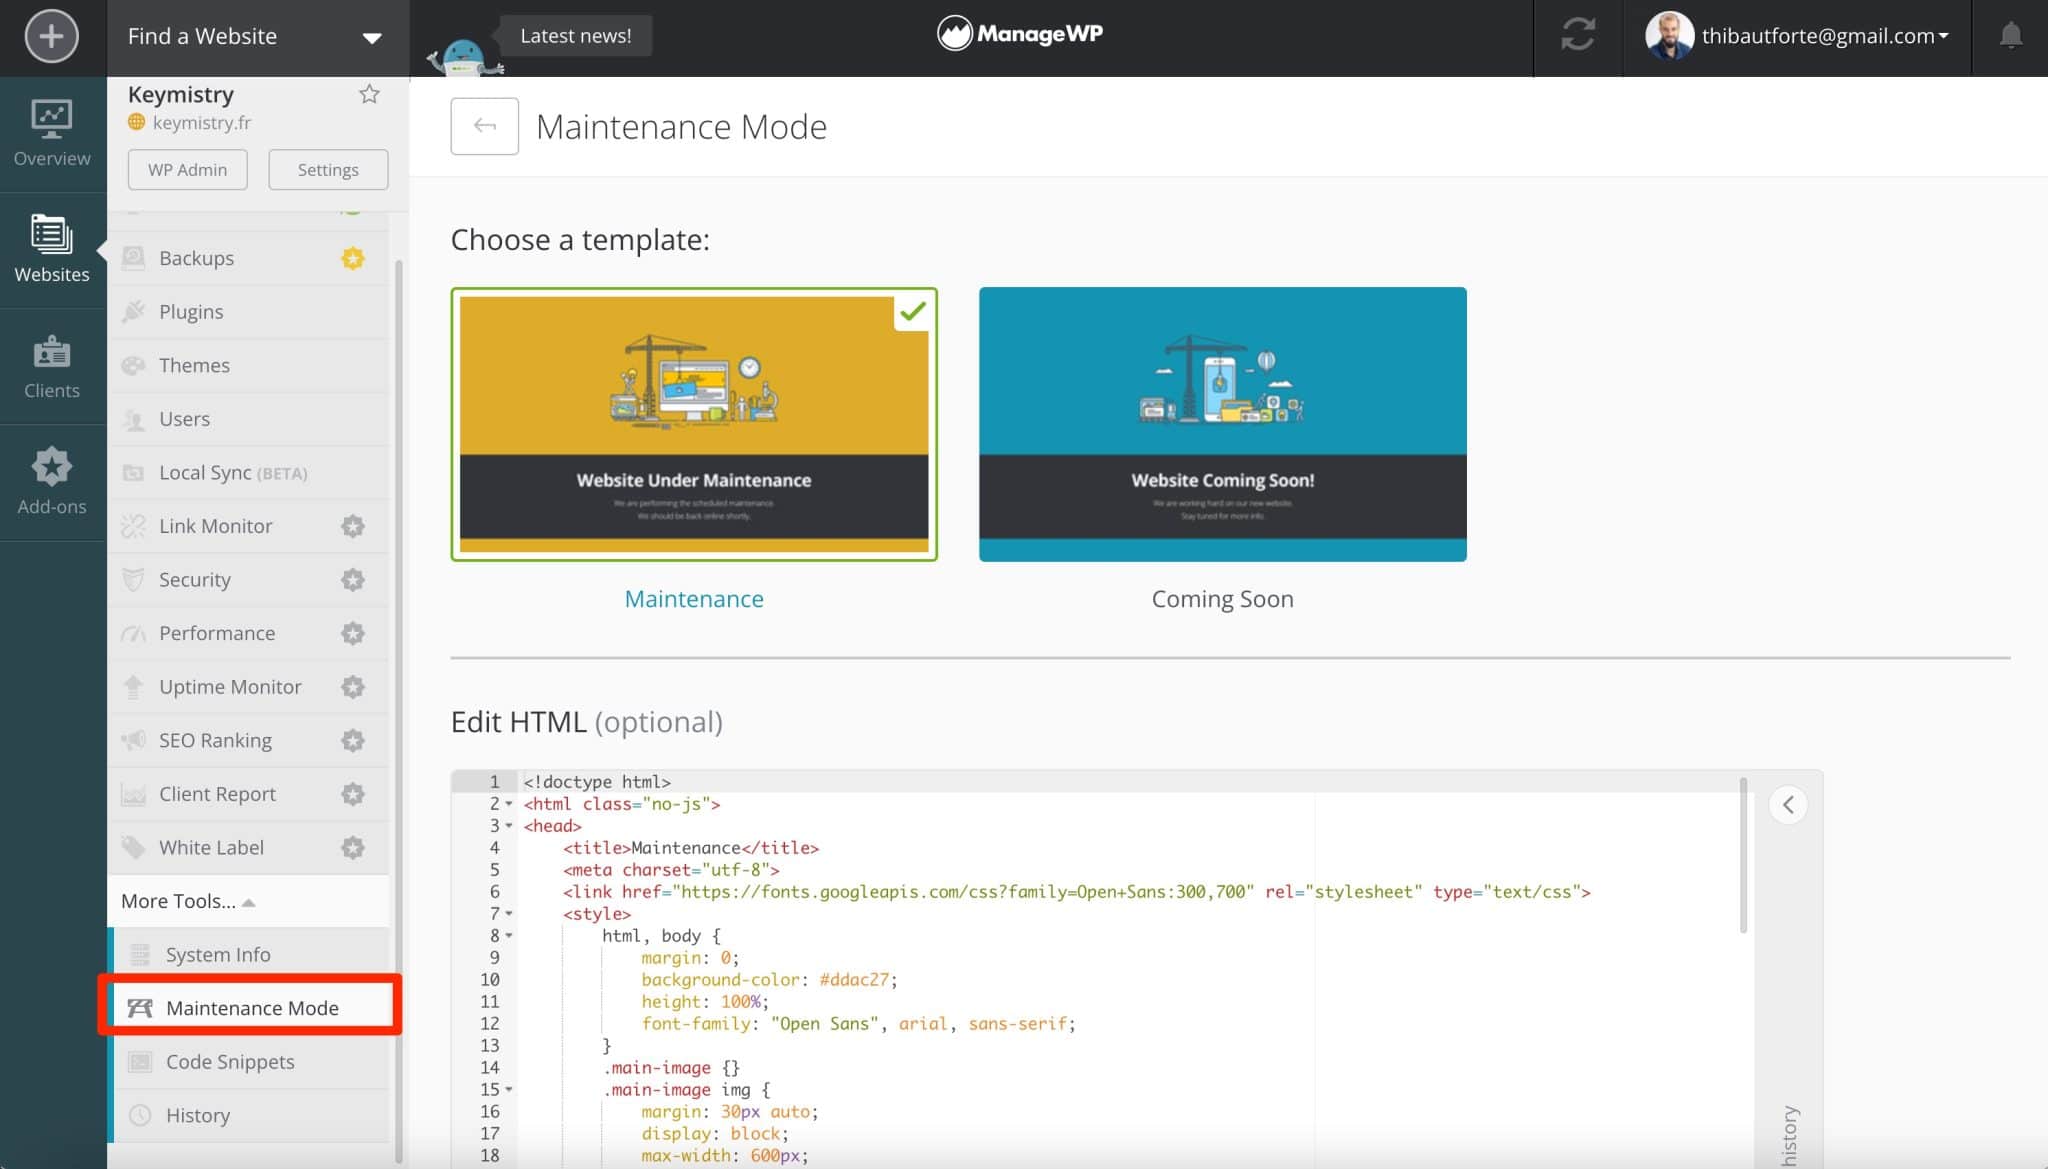Viewport: 2048px width, 1169px height.
Task: Star the Keymistry website as favorite
Action: pyautogui.click(x=369, y=94)
